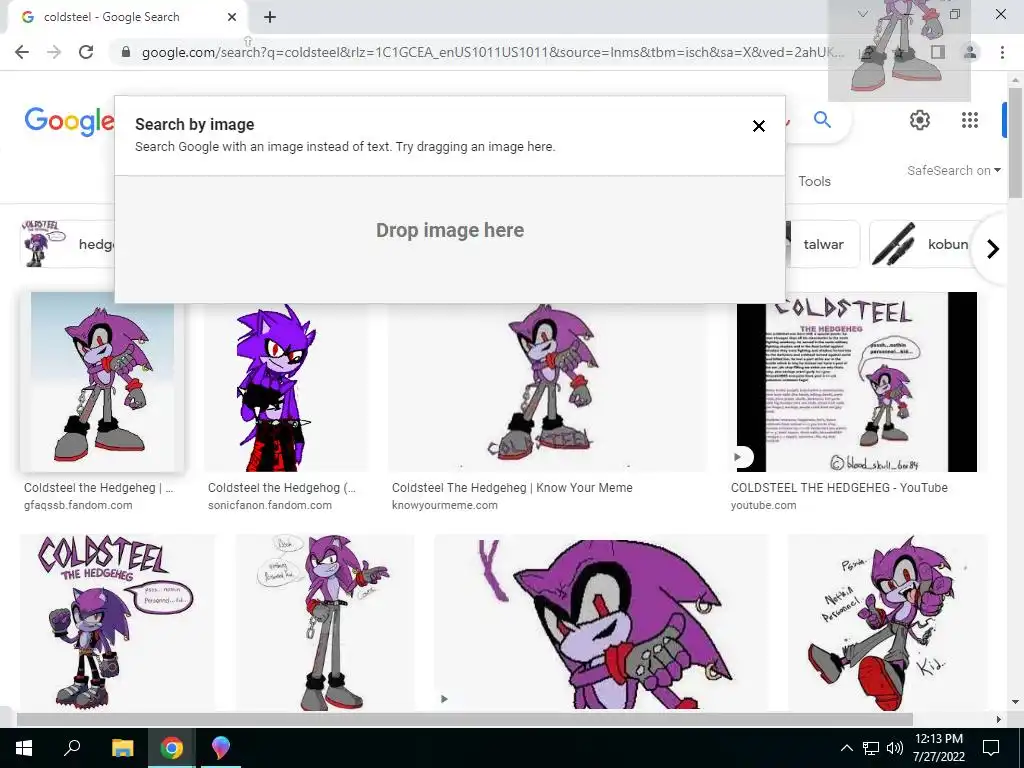Click the gfaqssb.fandom.com source text
1024x768 pixels.
coord(78,505)
